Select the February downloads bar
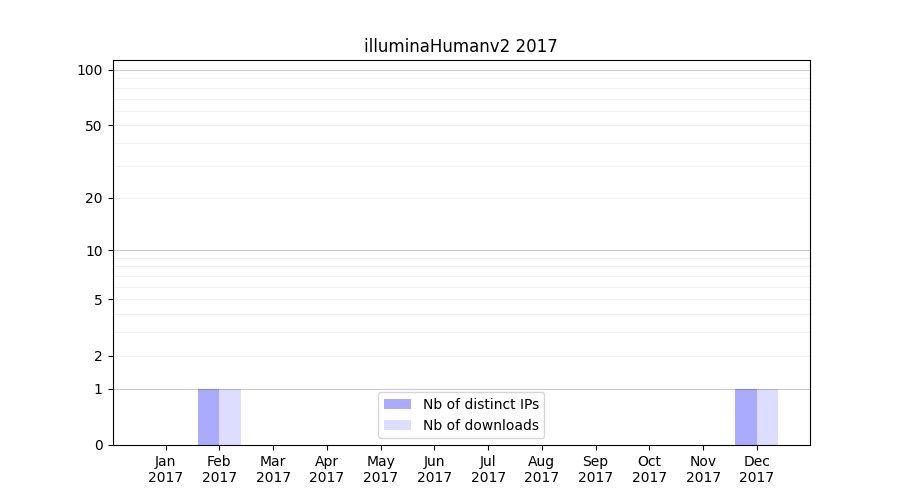The height and width of the screenshot is (500, 900). (x=230, y=417)
